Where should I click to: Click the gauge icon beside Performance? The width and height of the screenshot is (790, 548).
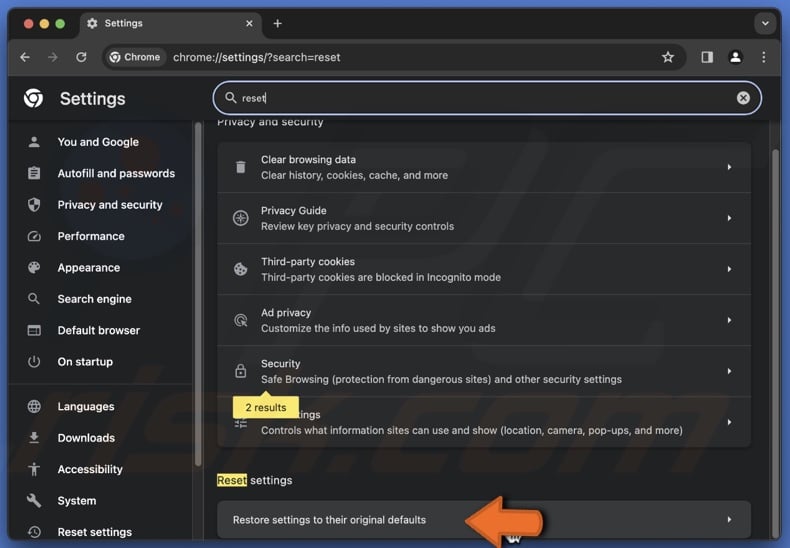[x=34, y=236]
